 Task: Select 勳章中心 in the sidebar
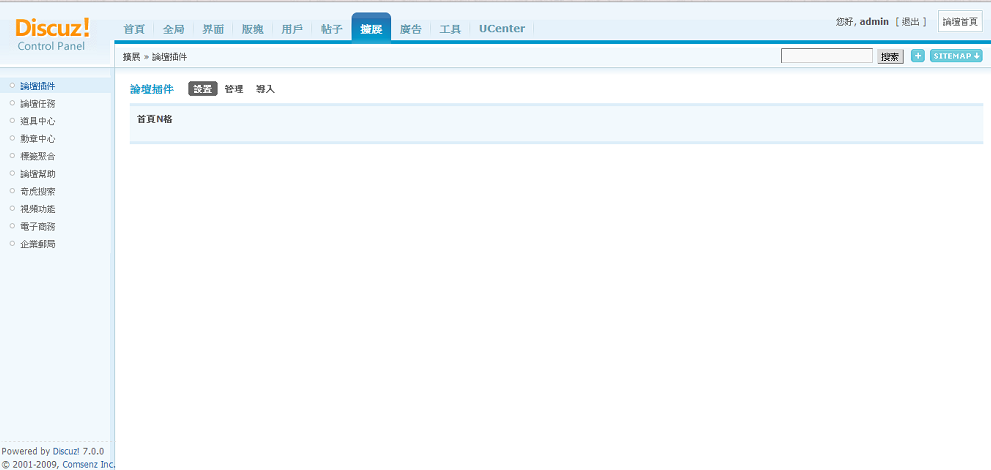(38, 138)
